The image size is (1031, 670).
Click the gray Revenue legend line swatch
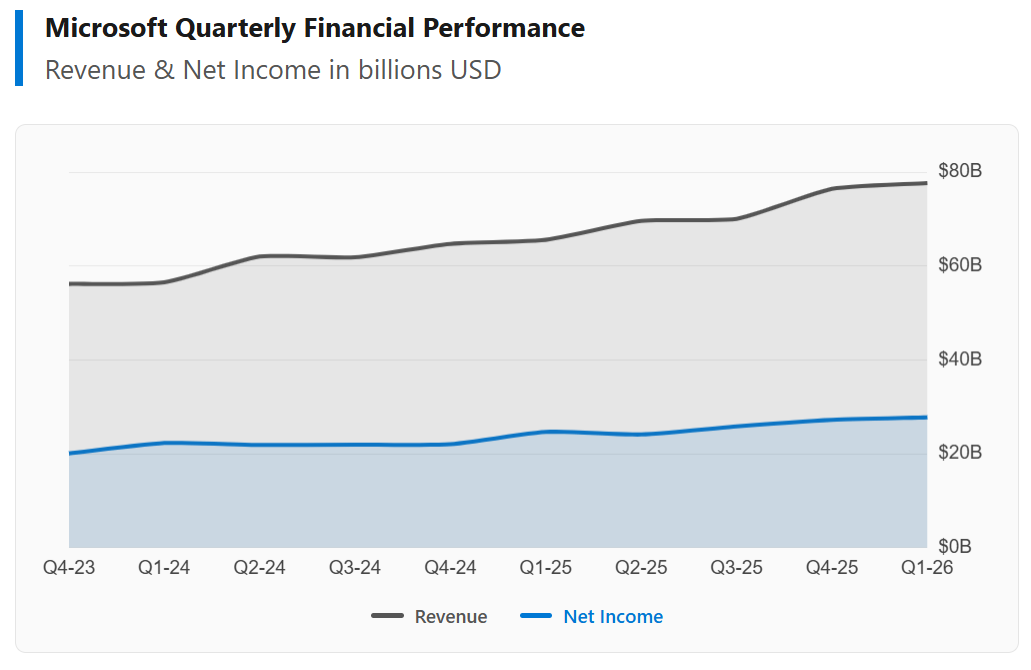(387, 616)
